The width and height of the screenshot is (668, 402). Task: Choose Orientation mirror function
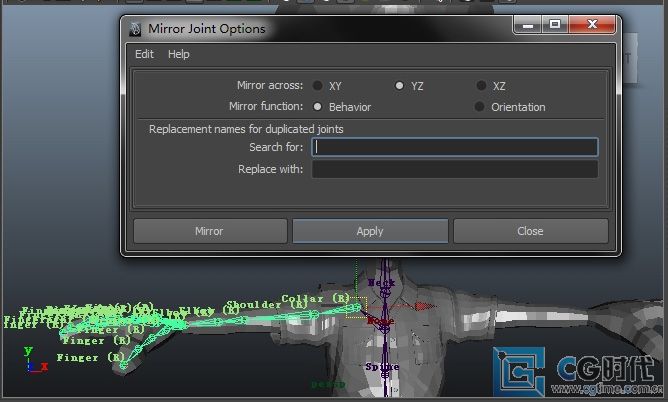click(480, 106)
